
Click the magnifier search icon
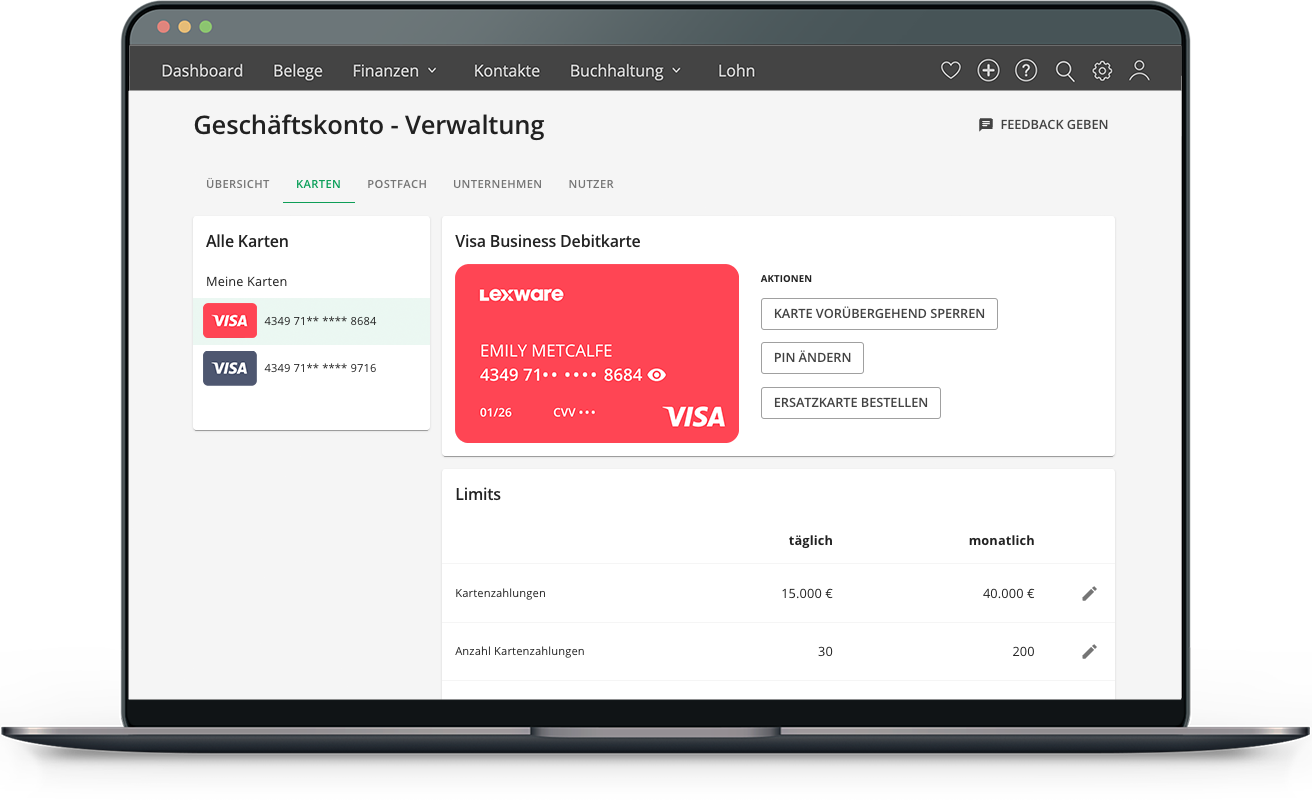1065,71
